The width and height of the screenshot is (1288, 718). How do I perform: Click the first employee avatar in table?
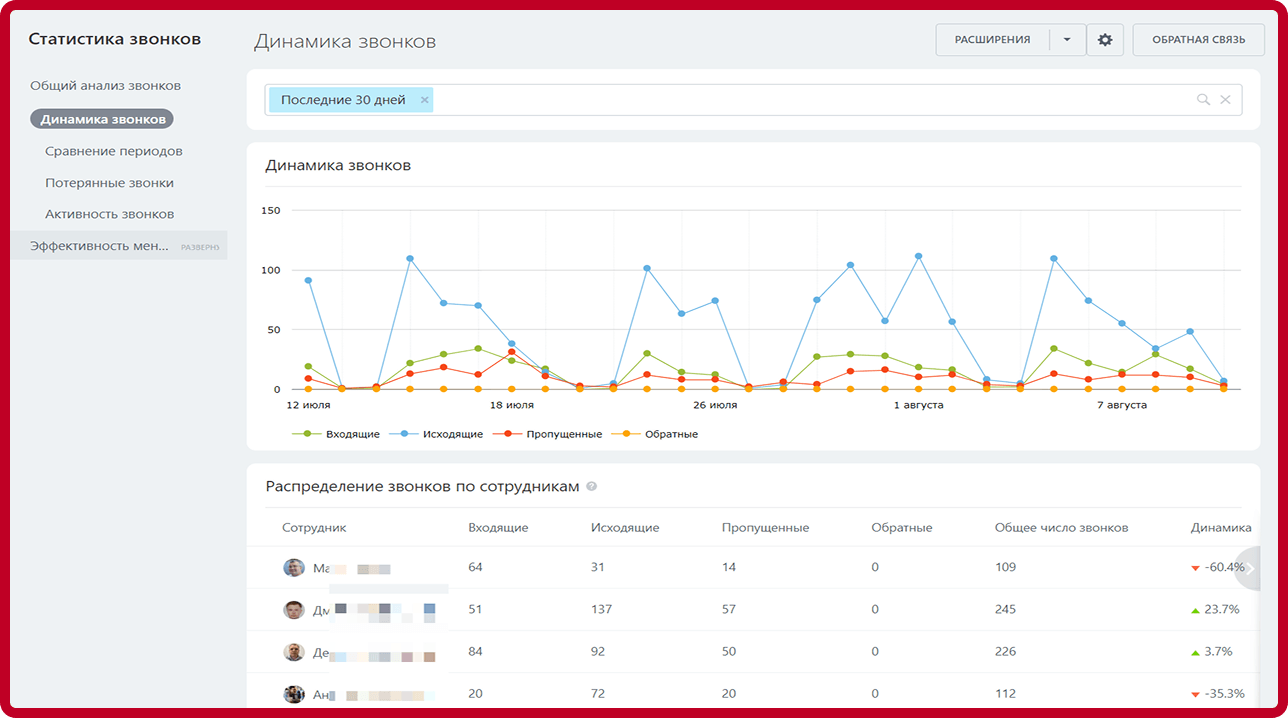coord(293,568)
